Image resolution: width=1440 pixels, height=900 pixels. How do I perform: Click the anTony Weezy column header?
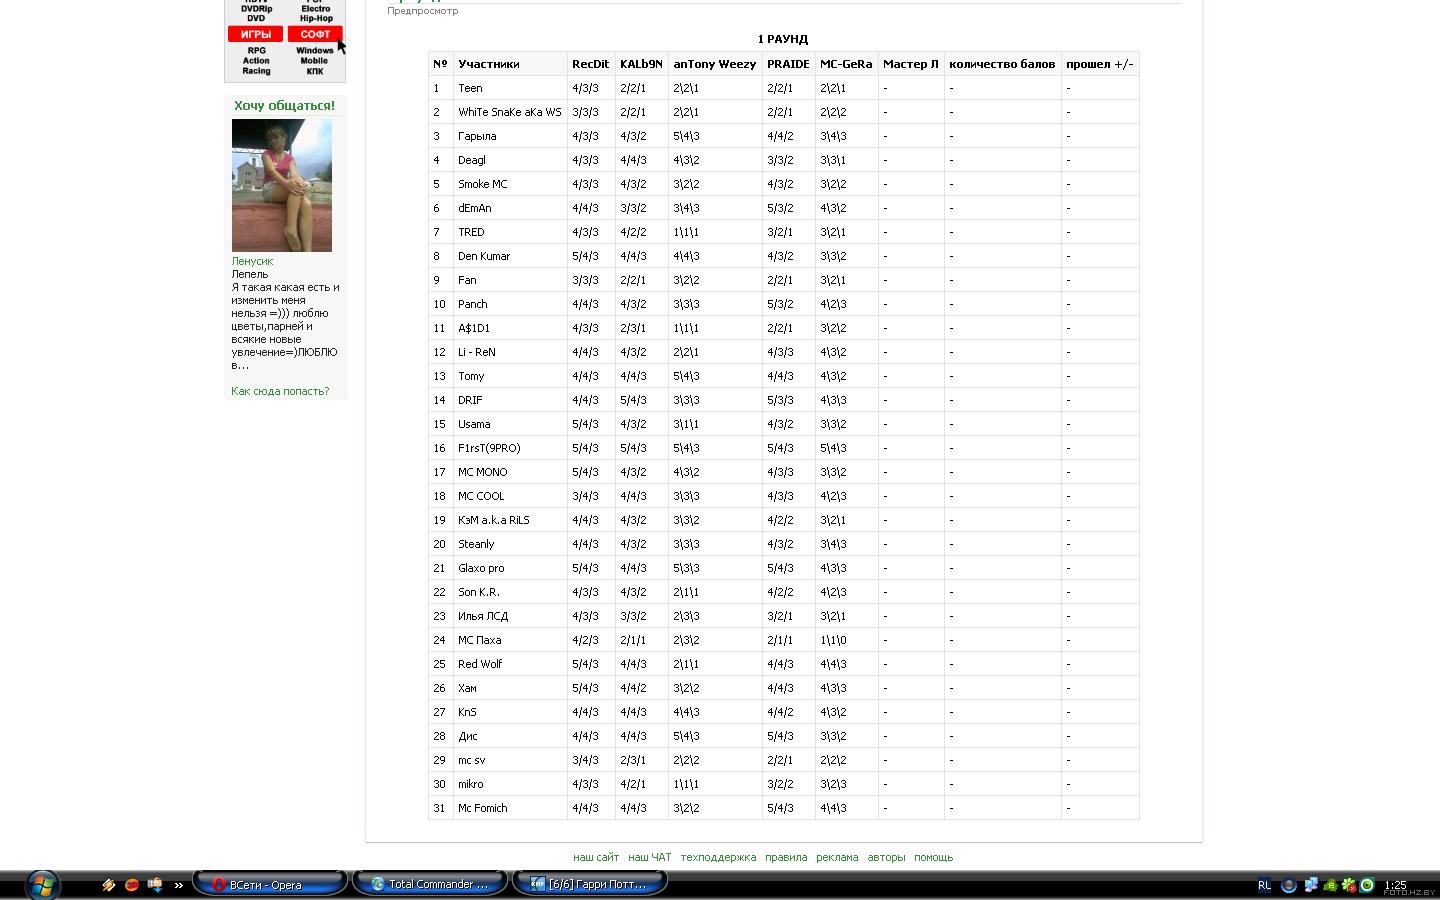[x=715, y=64]
